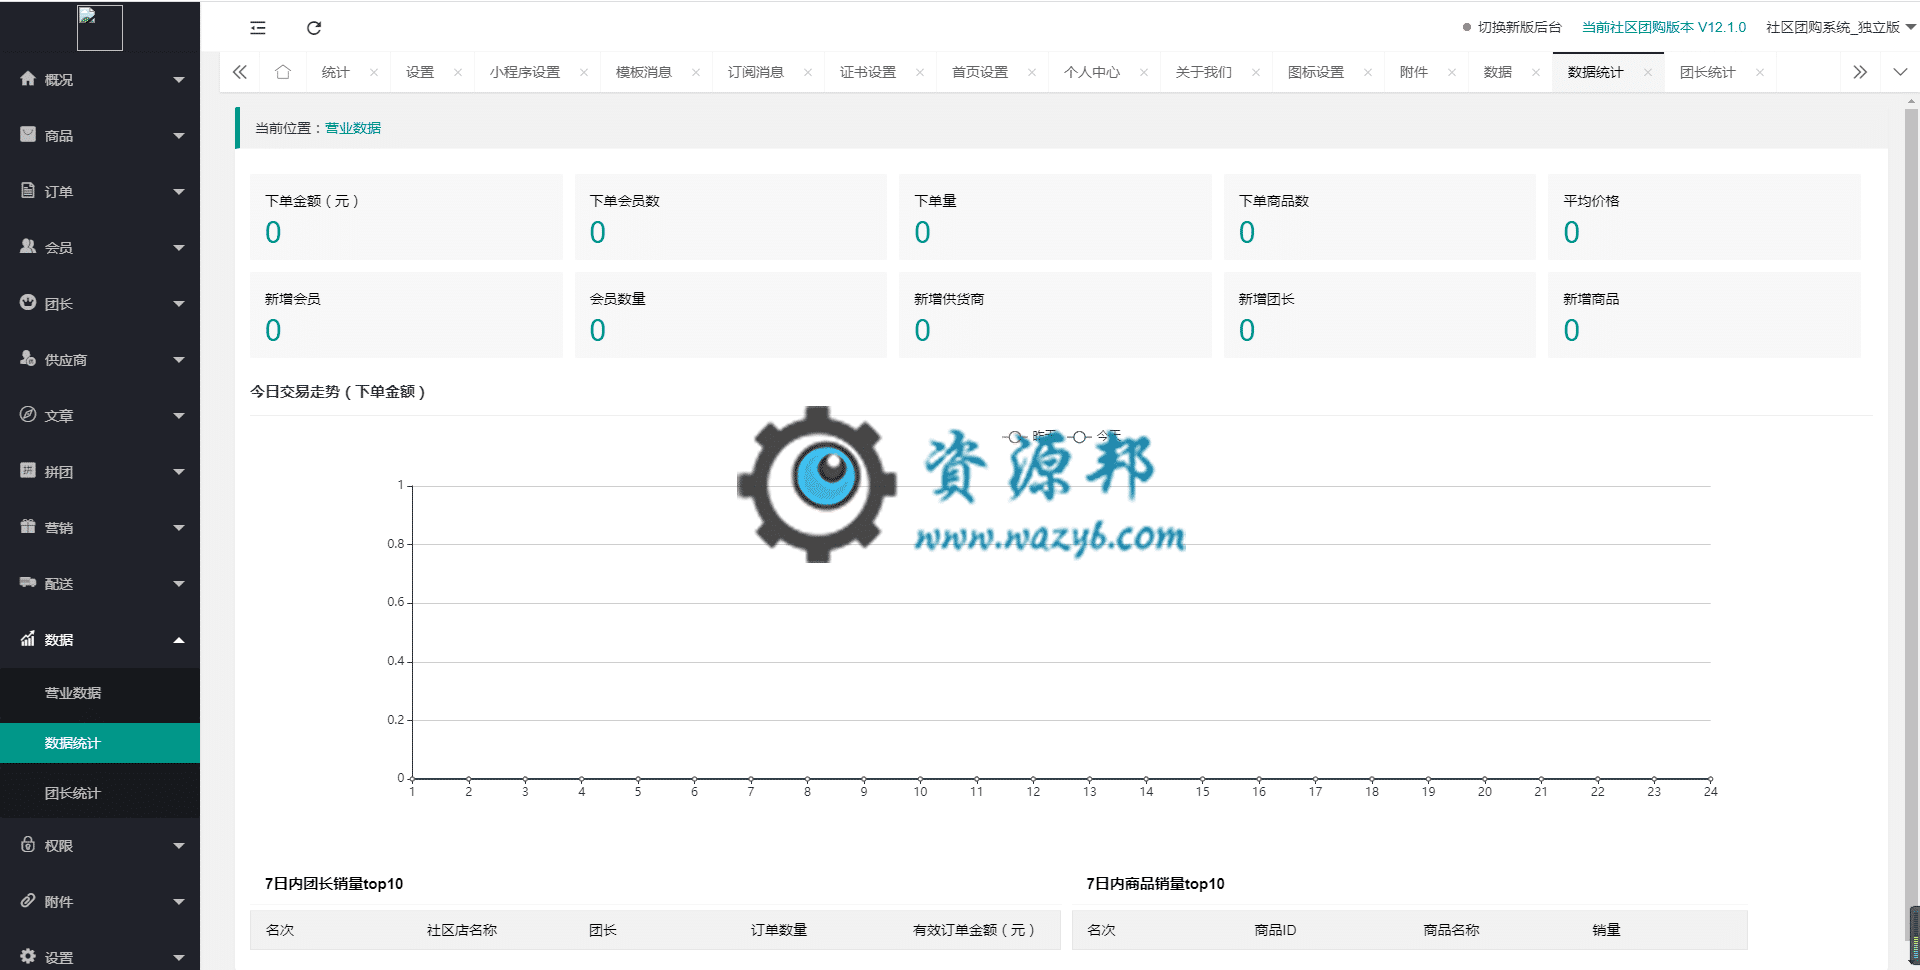Click the 附件 paperclip icon in sidebar

click(28, 901)
